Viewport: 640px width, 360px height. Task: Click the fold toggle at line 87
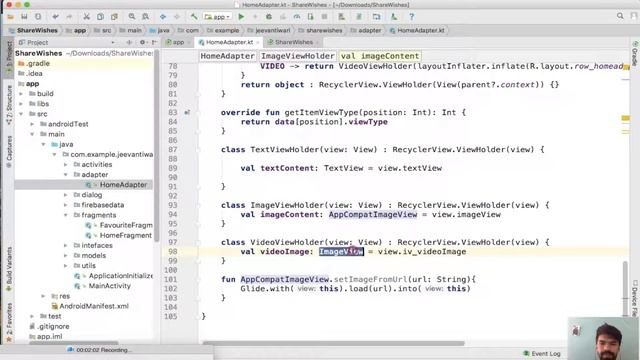[198, 150]
